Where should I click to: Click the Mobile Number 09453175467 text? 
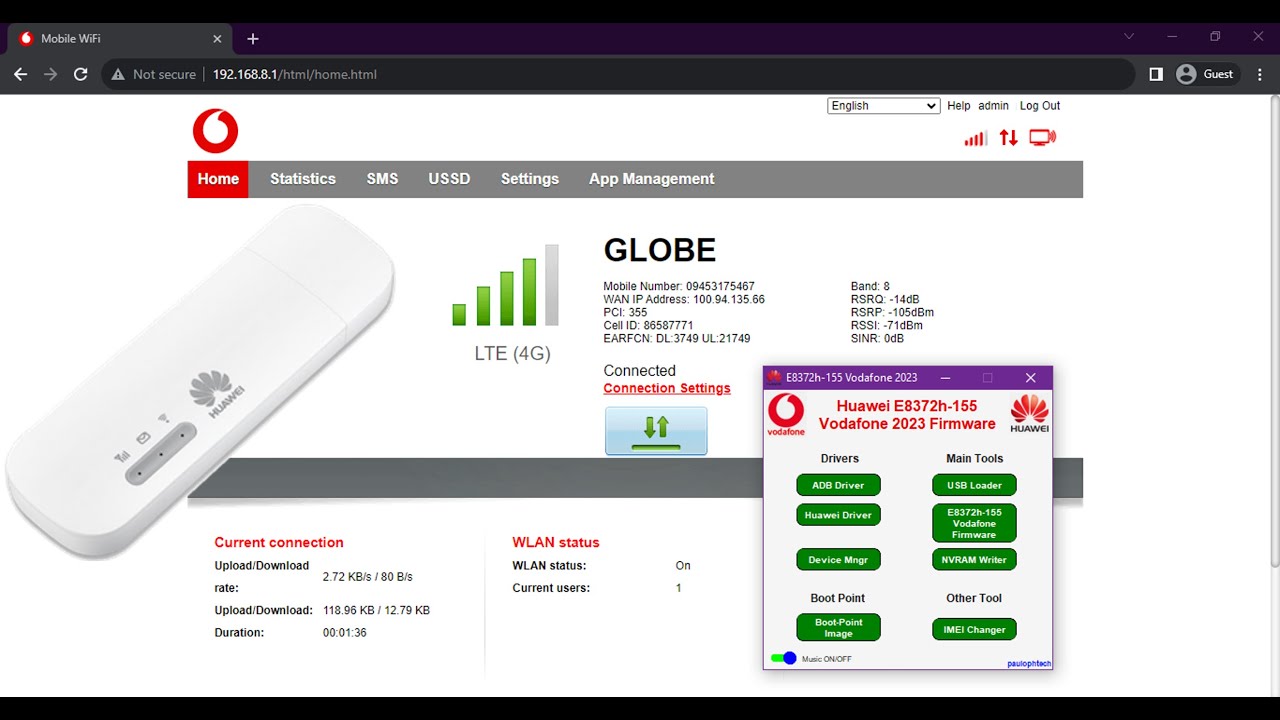point(679,286)
